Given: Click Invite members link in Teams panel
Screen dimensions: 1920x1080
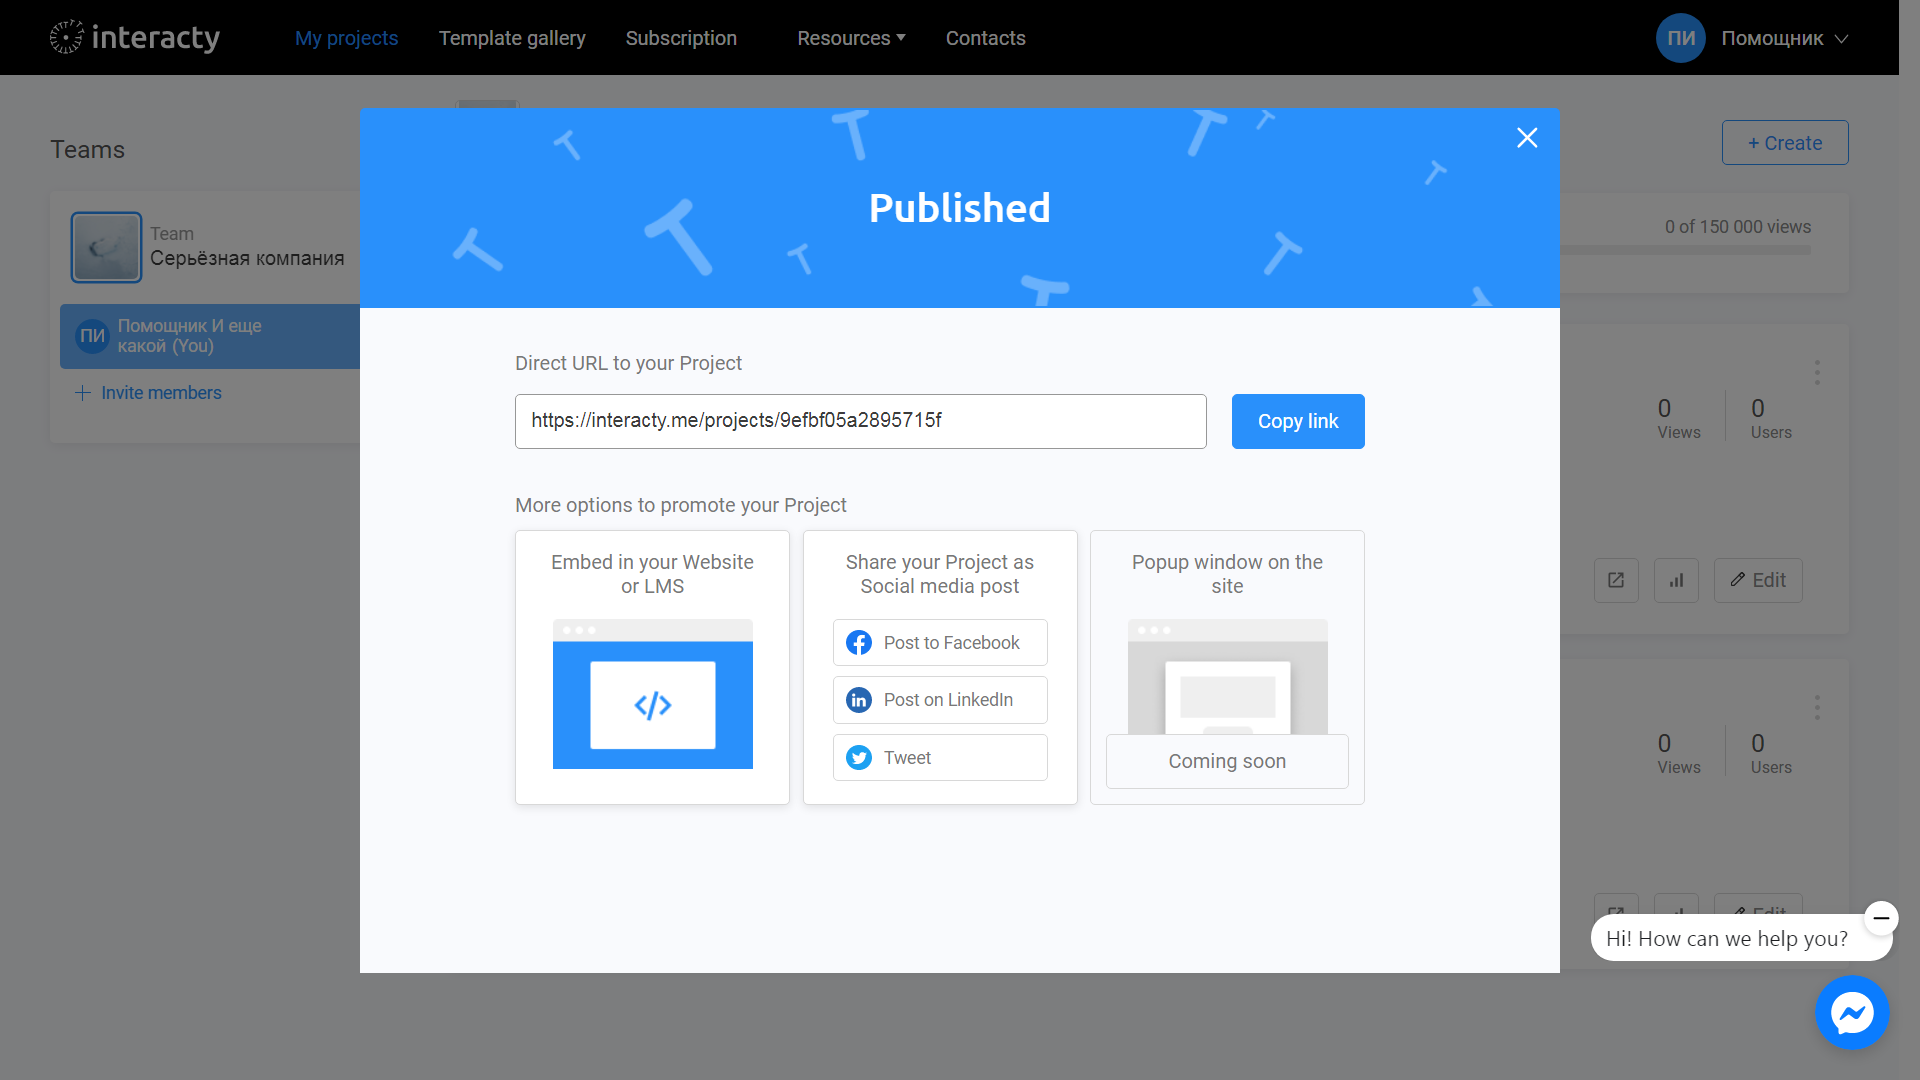Looking at the screenshot, I should [x=148, y=392].
